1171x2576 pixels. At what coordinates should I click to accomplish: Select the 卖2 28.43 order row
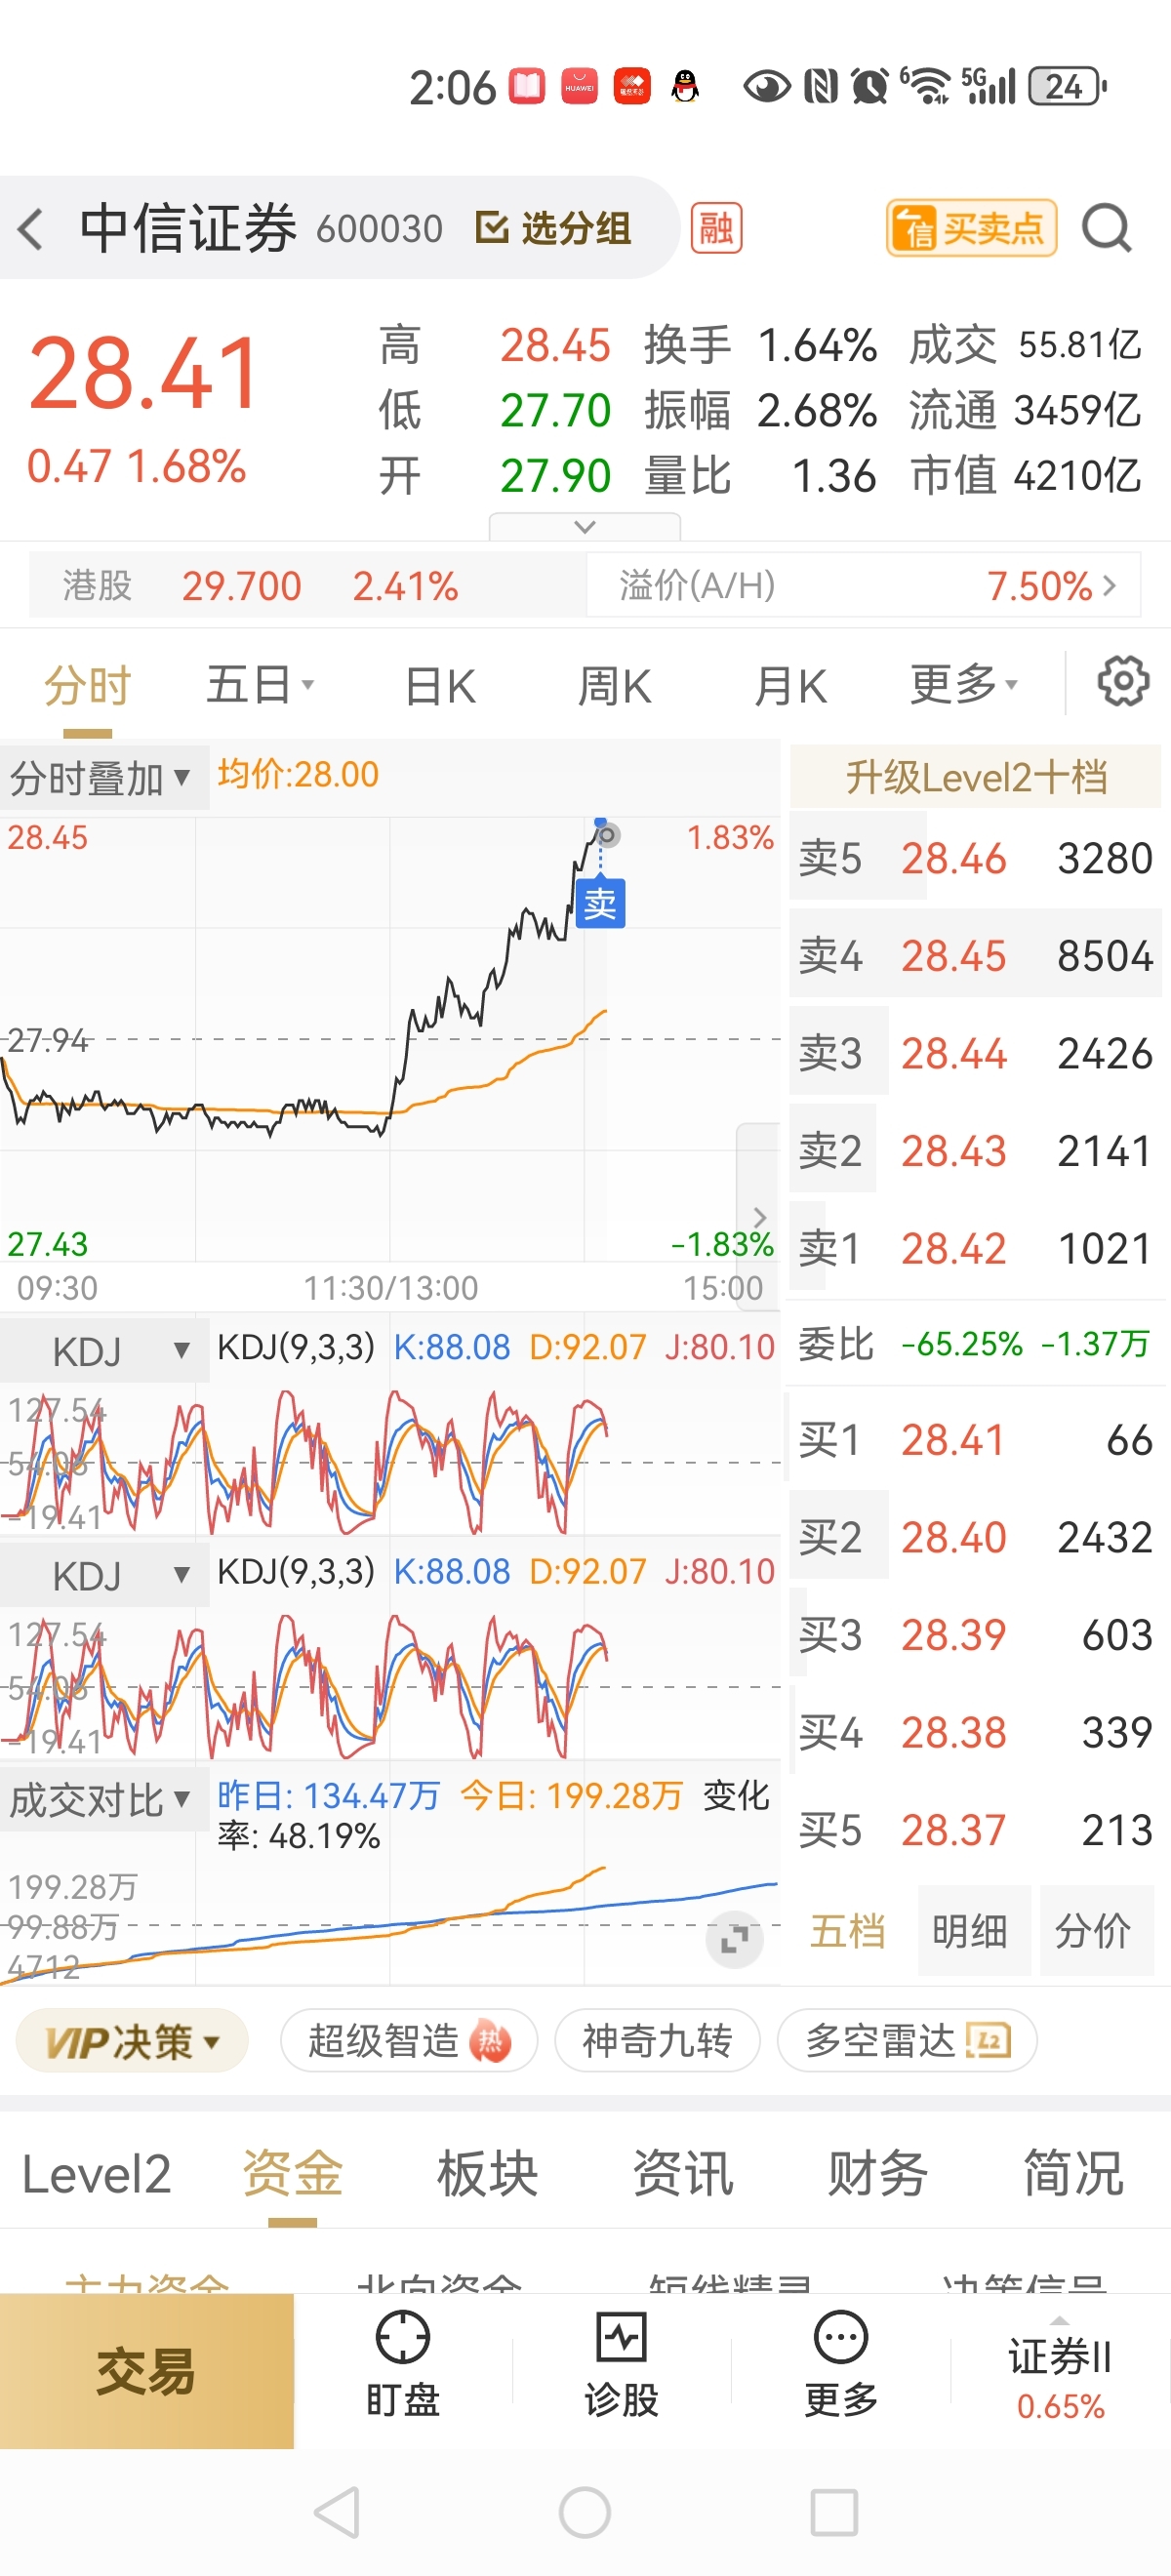coord(976,1150)
